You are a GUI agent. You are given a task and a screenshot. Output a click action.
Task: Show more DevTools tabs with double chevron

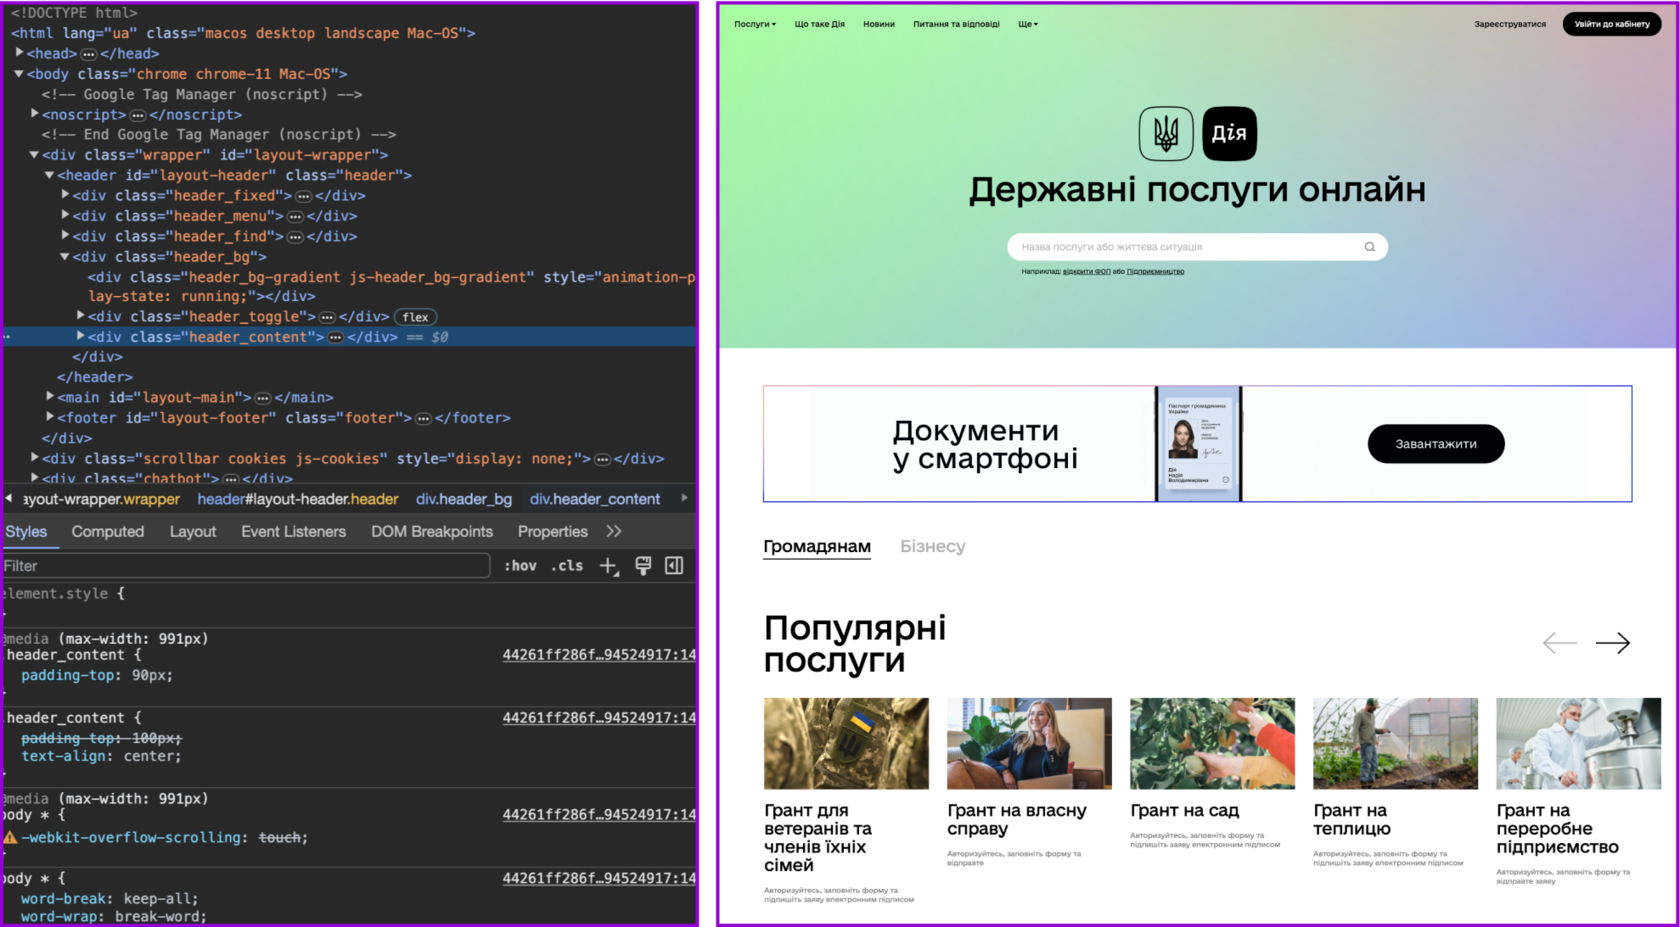pyautogui.click(x=614, y=531)
